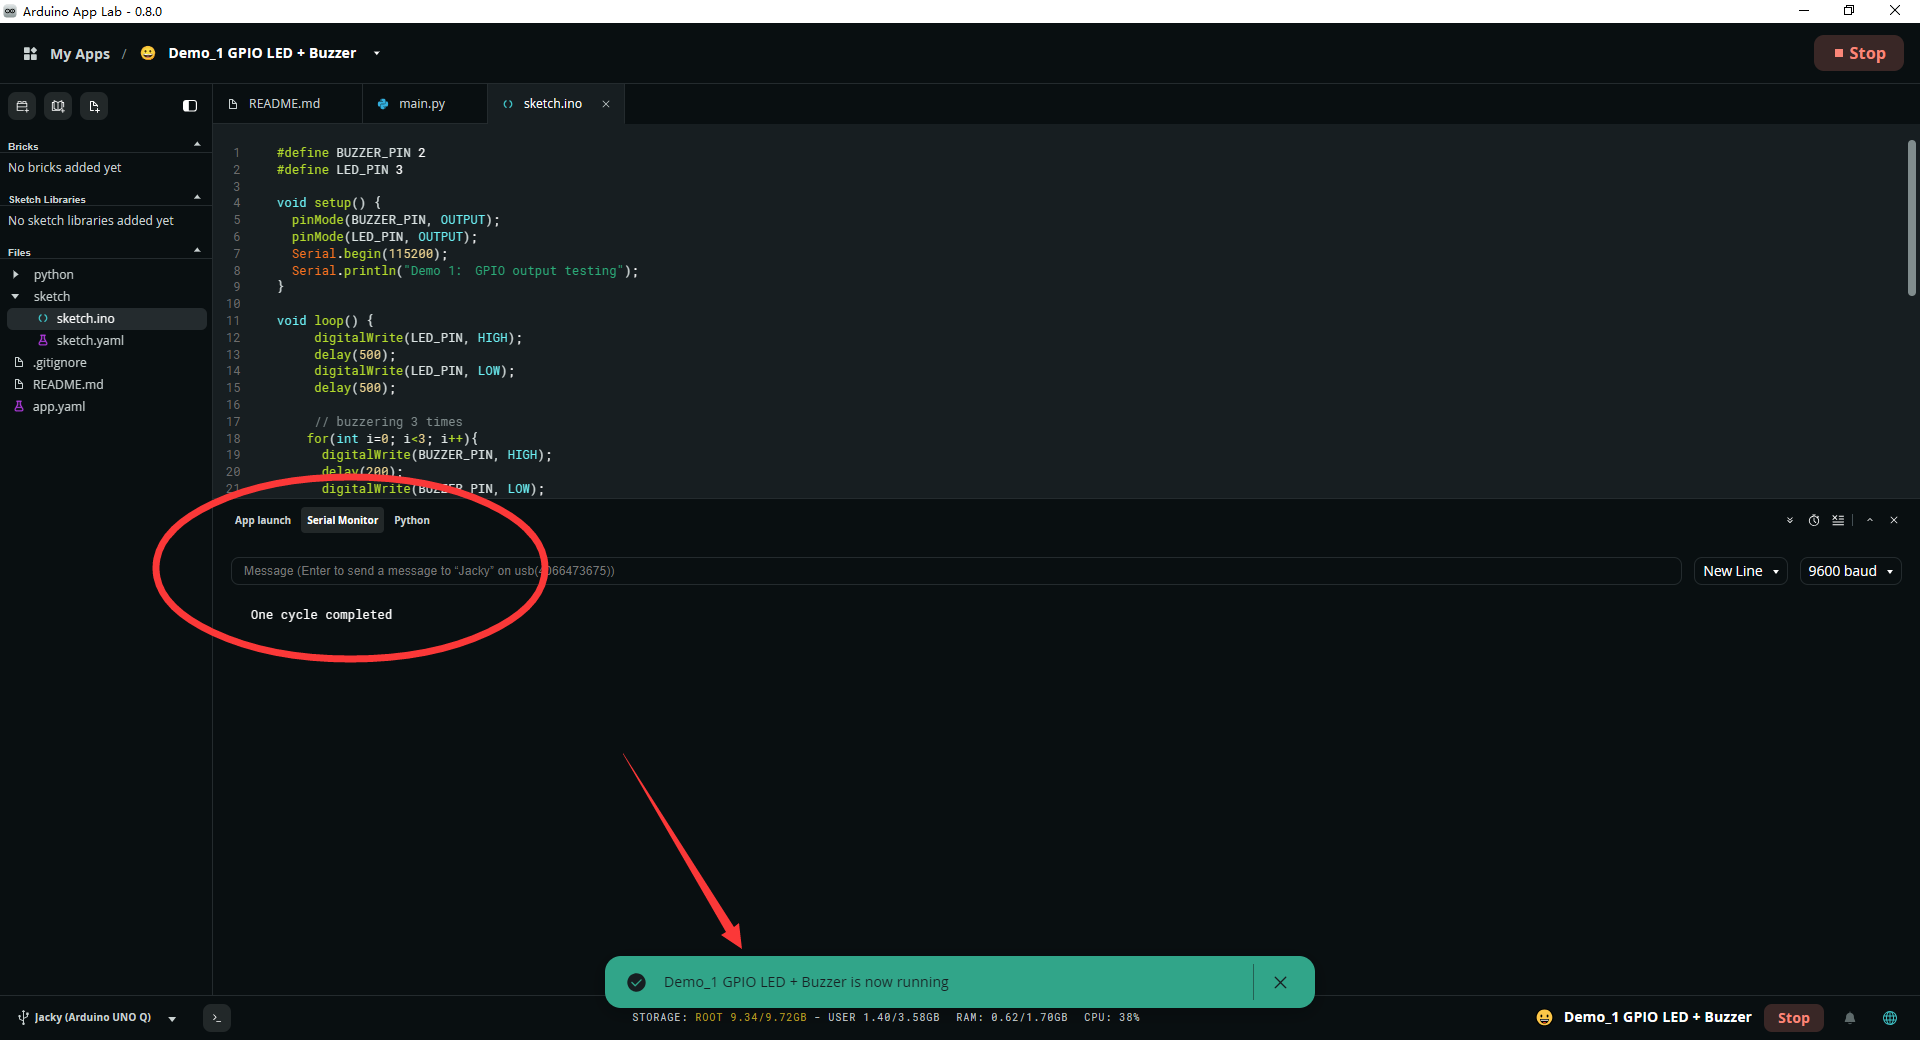Select the Python console tab
Screen dimensions: 1920x1040
click(412, 520)
